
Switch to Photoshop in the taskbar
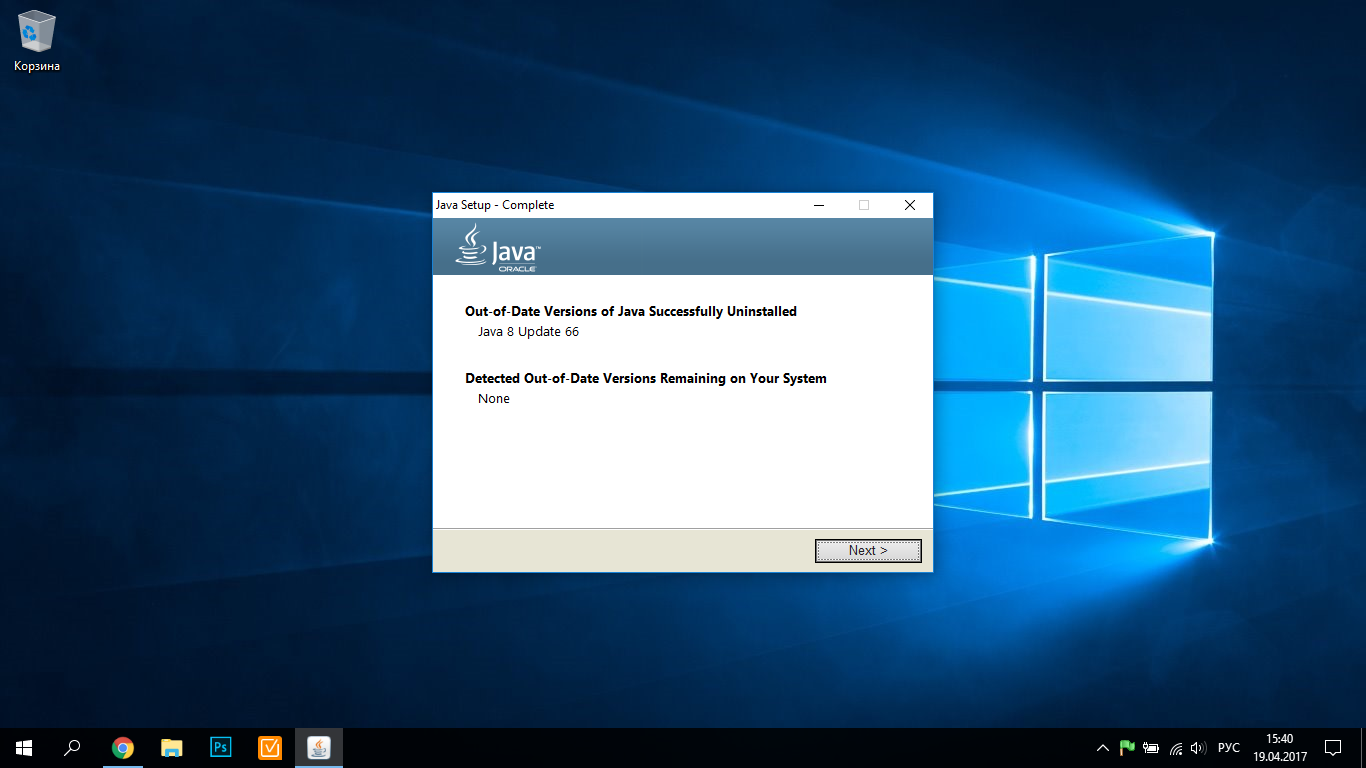[221, 747]
